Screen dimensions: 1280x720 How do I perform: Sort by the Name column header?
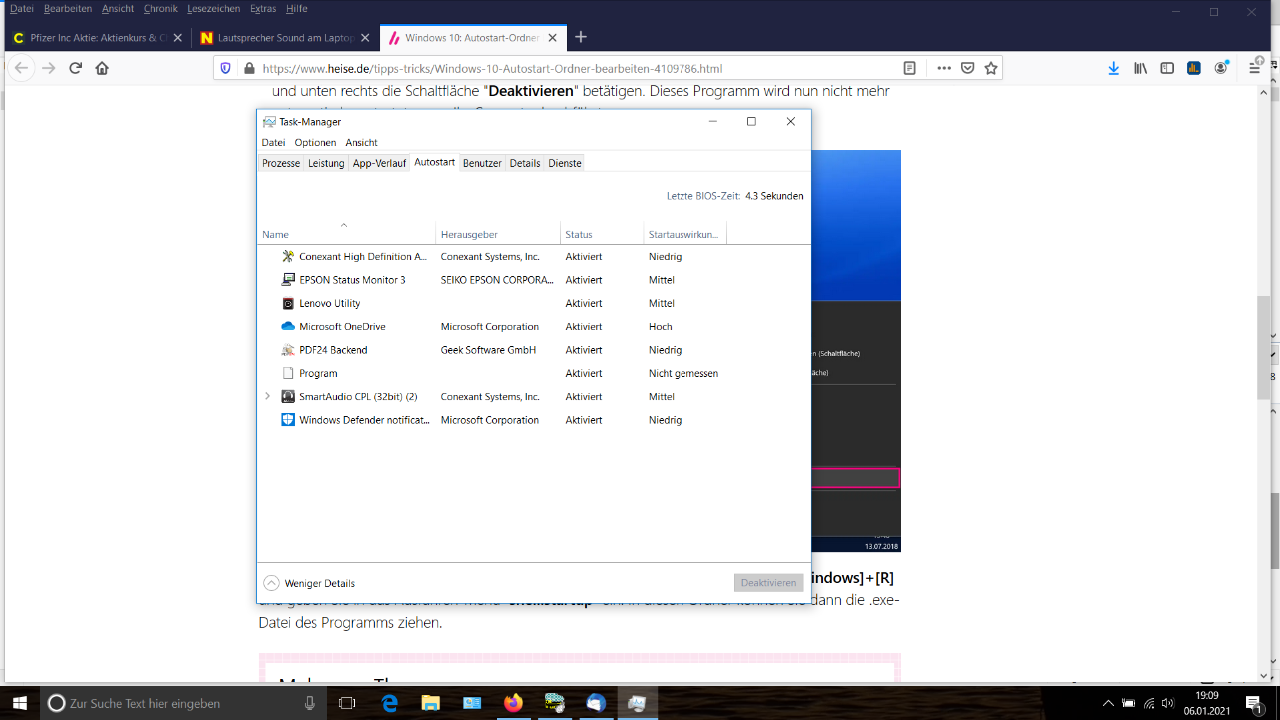pyautogui.click(x=346, y=234)
